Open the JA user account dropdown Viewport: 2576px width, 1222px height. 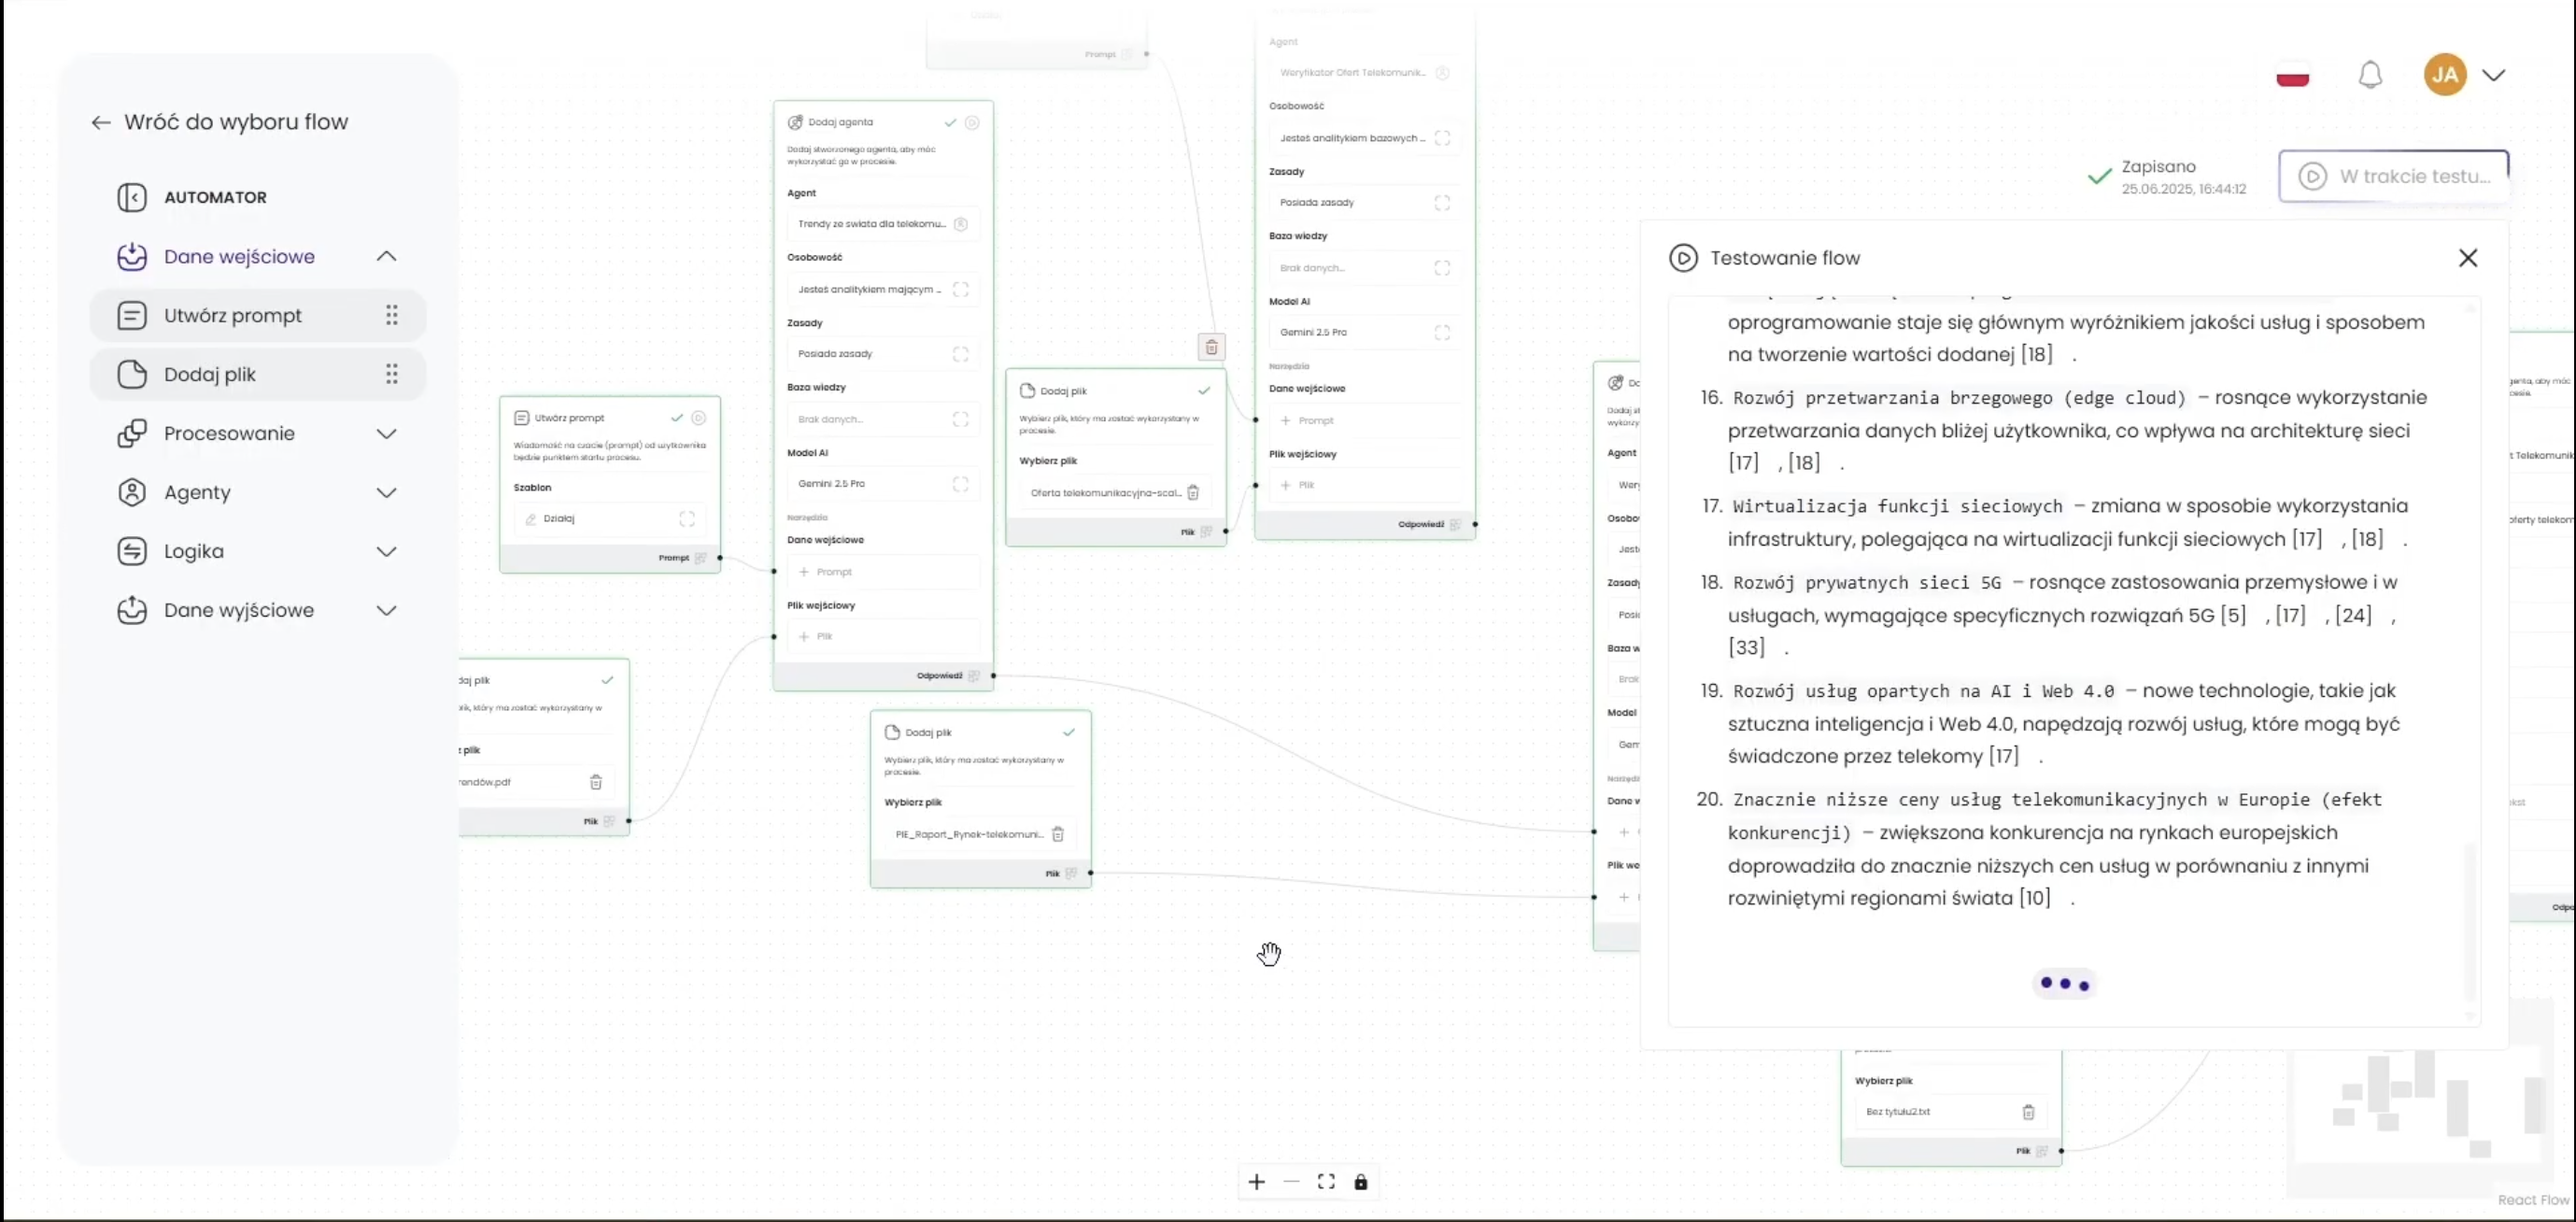pyautogui.click(x=2493, y=75)
